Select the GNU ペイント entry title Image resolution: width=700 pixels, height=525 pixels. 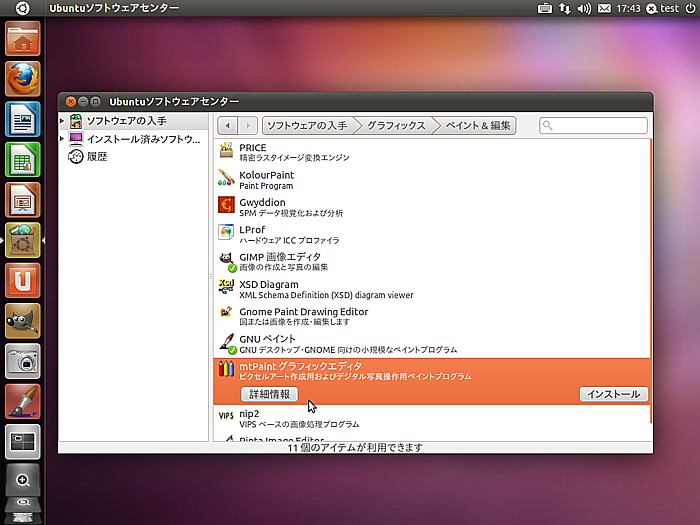click(267, 339)
